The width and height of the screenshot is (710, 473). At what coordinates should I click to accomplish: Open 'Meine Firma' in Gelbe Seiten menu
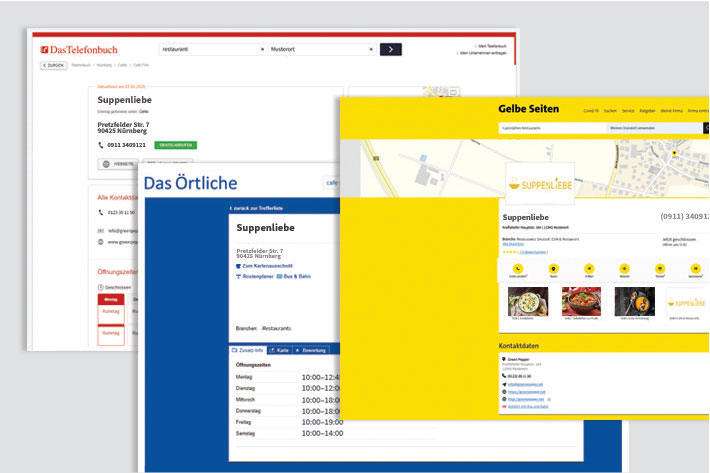672,111
